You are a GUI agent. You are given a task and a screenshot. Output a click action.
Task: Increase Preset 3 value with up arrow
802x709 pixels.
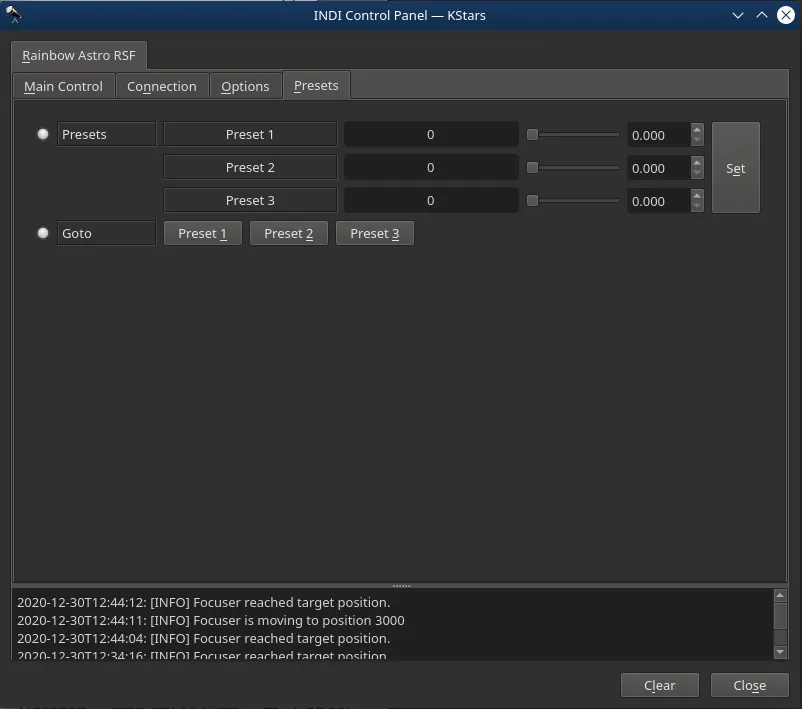point(697,196)
